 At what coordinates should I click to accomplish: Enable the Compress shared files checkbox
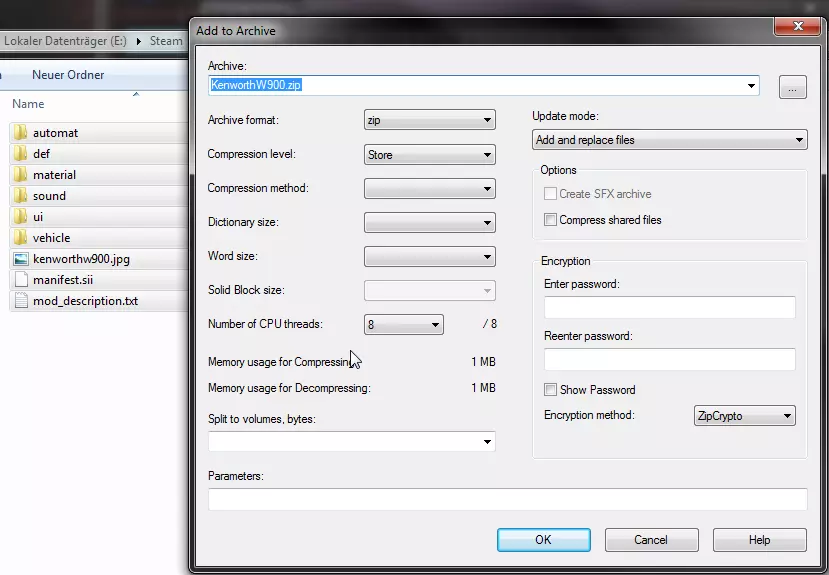[x=550, y=220]
